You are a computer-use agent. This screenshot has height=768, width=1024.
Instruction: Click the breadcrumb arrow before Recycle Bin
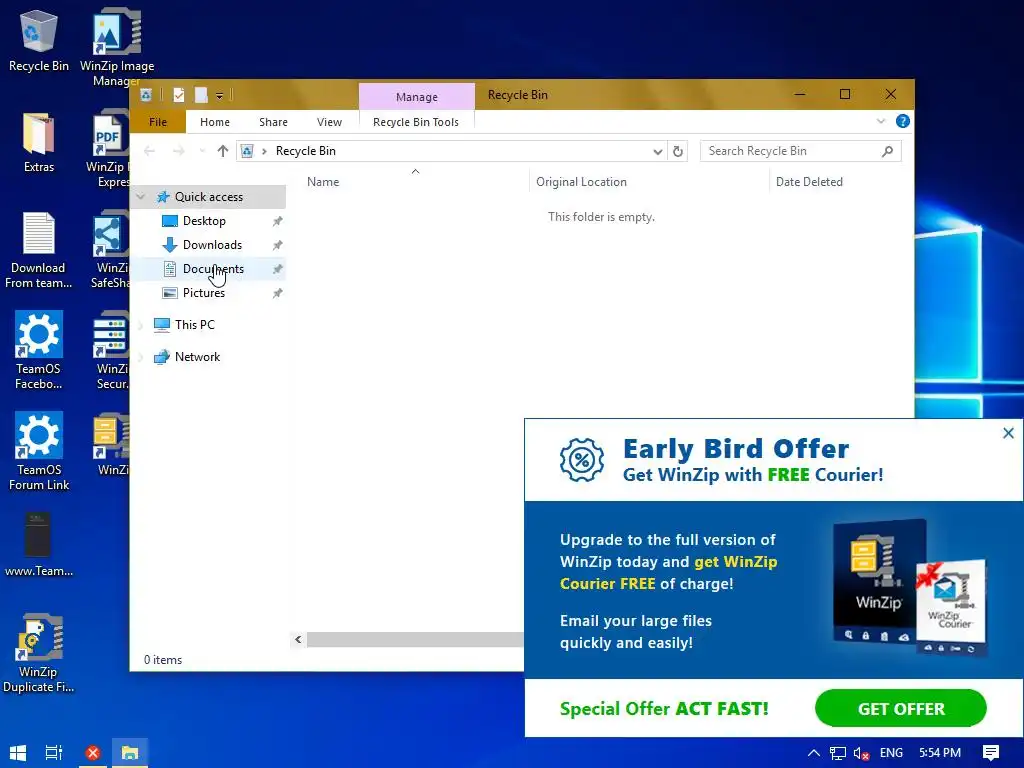pos(264,152)
